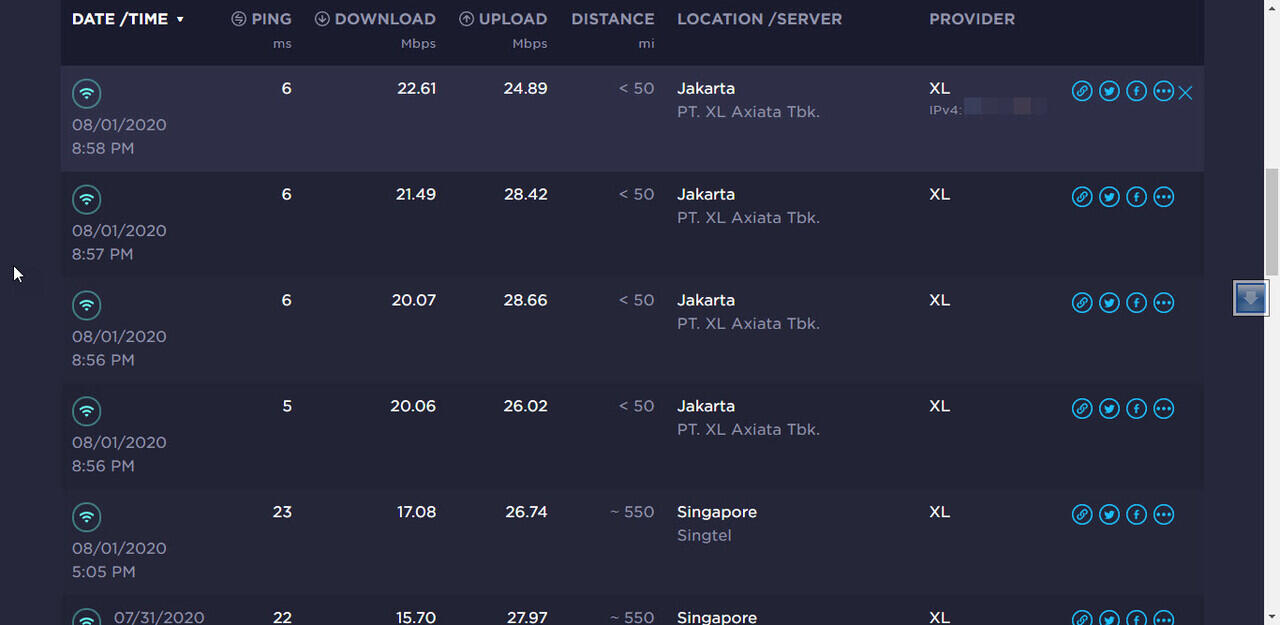Share the 21.49 Mbps result to Facebook
The image size is (1280, 625).
(x=1136, y=198)
